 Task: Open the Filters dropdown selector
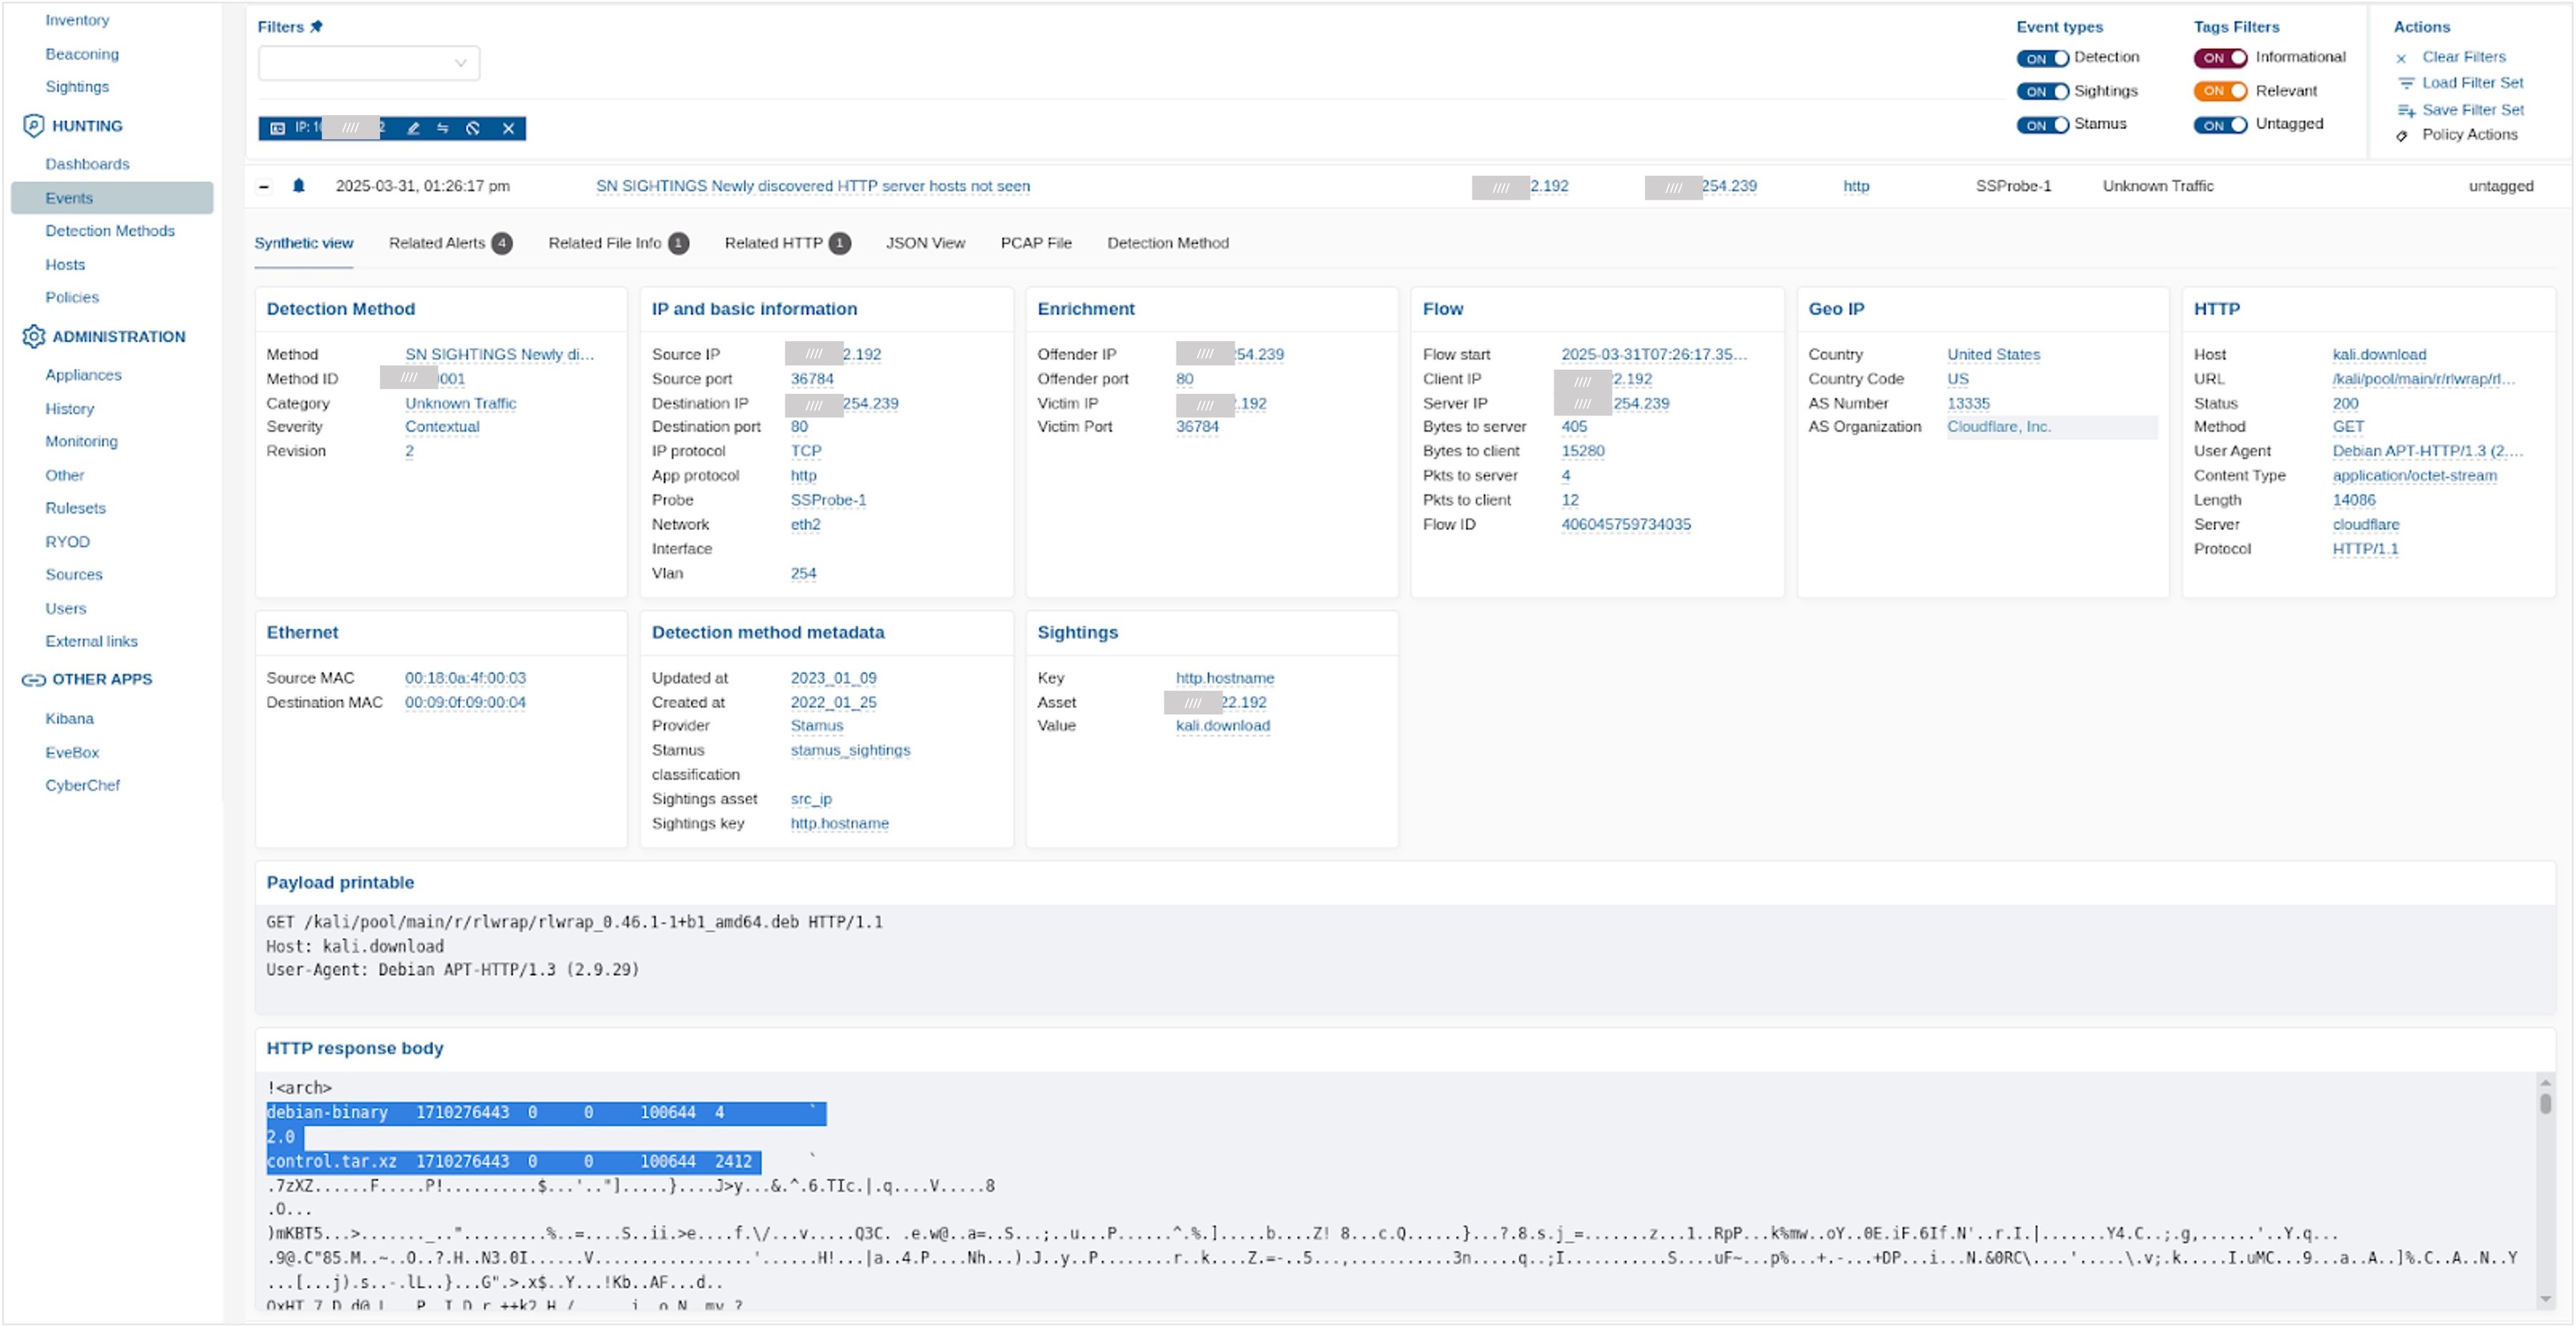coord(367,63)
